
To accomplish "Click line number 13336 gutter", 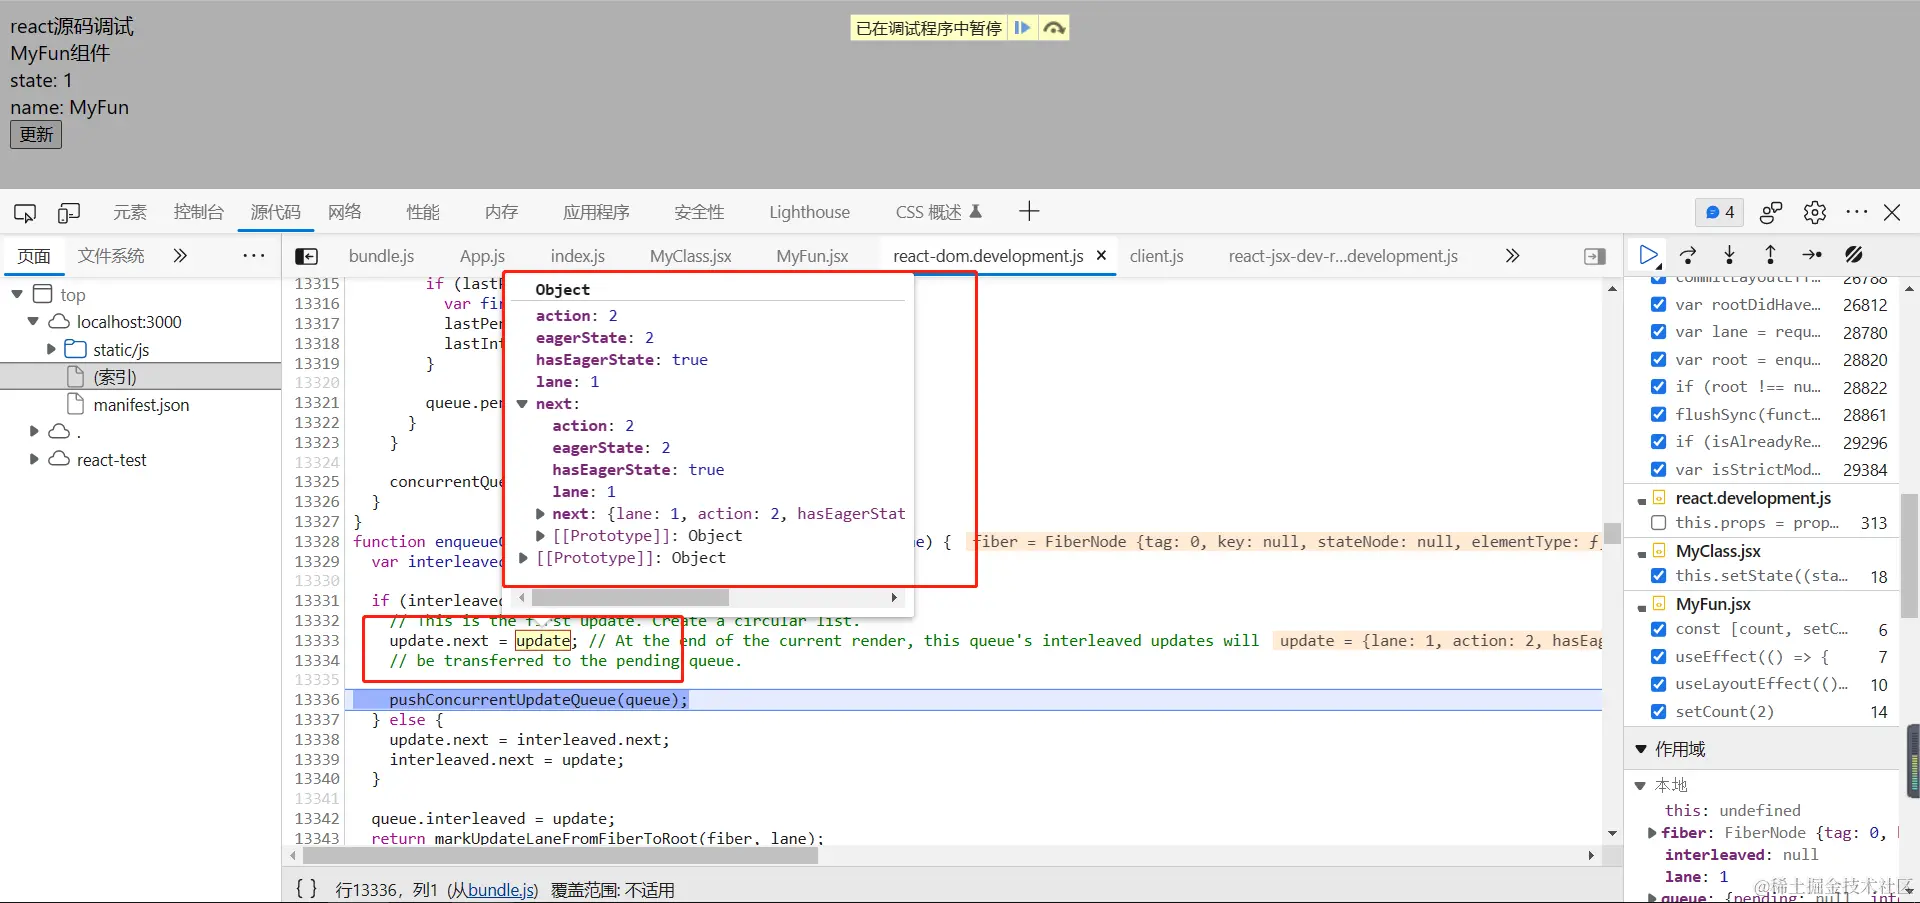I will tap(317, 699).
